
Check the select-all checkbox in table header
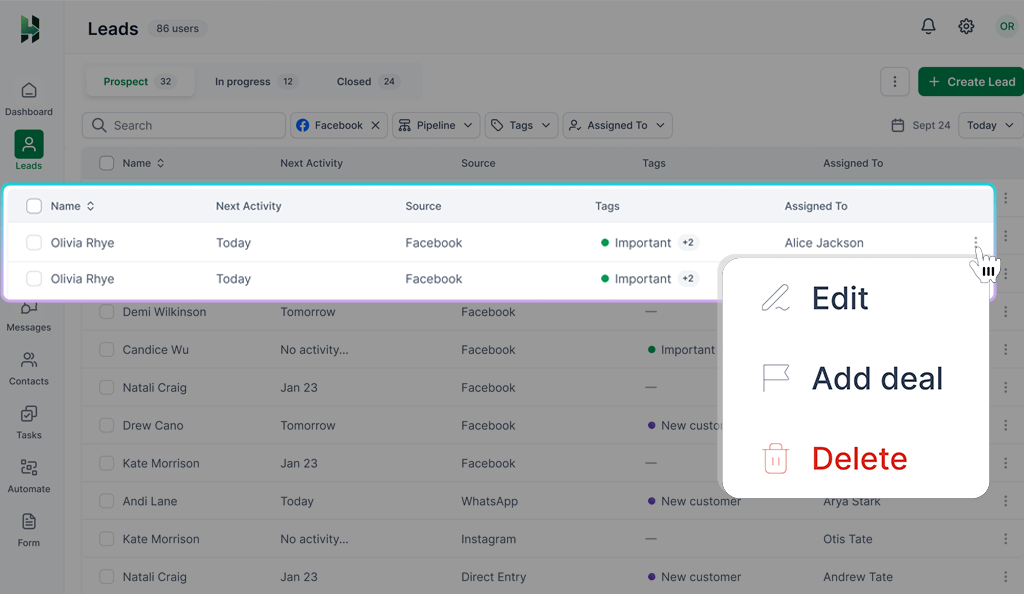(x=34, y=205)
